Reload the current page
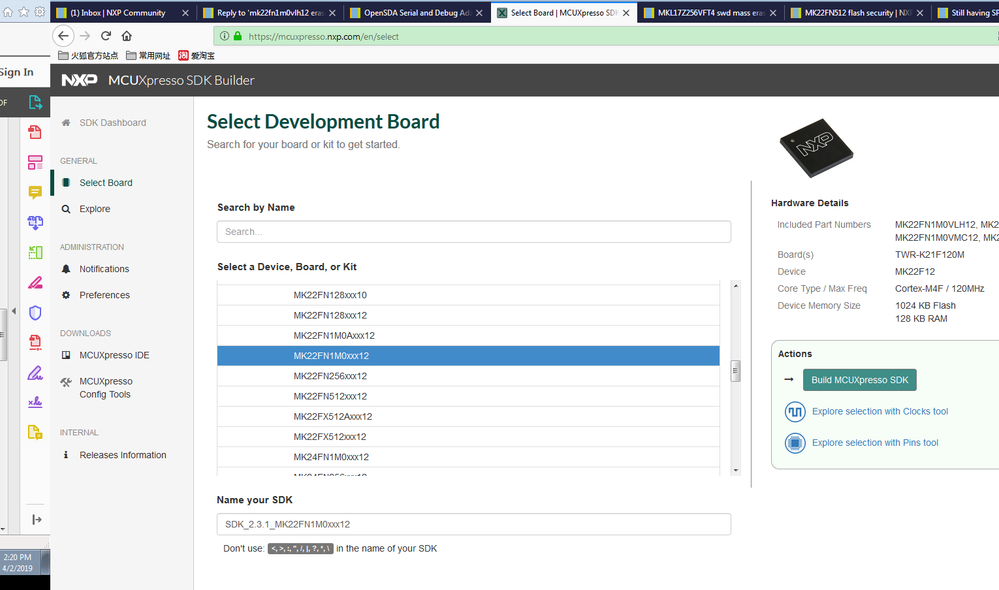Image resolution: width=999 pixels, height=590 pixels. point(106,36)
